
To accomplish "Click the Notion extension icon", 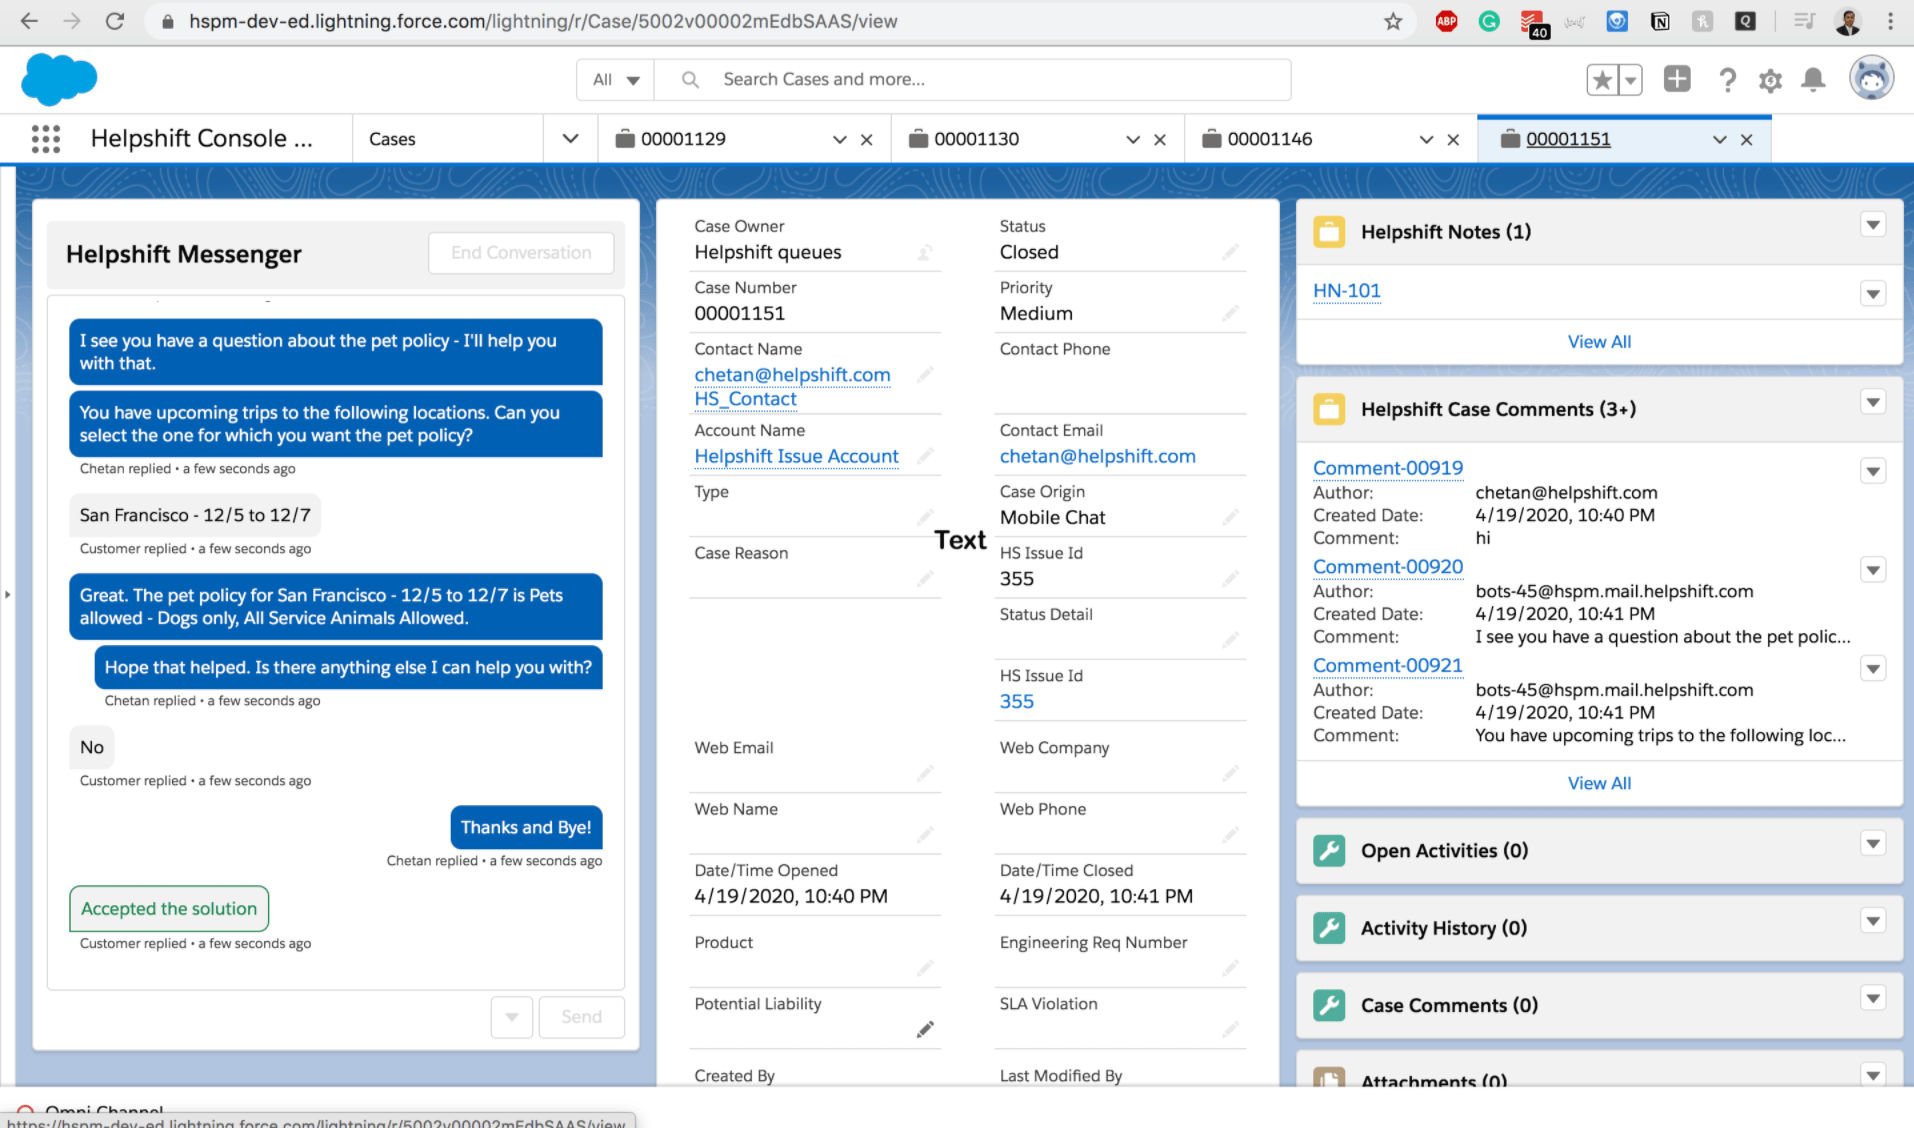I will 1660,21.
